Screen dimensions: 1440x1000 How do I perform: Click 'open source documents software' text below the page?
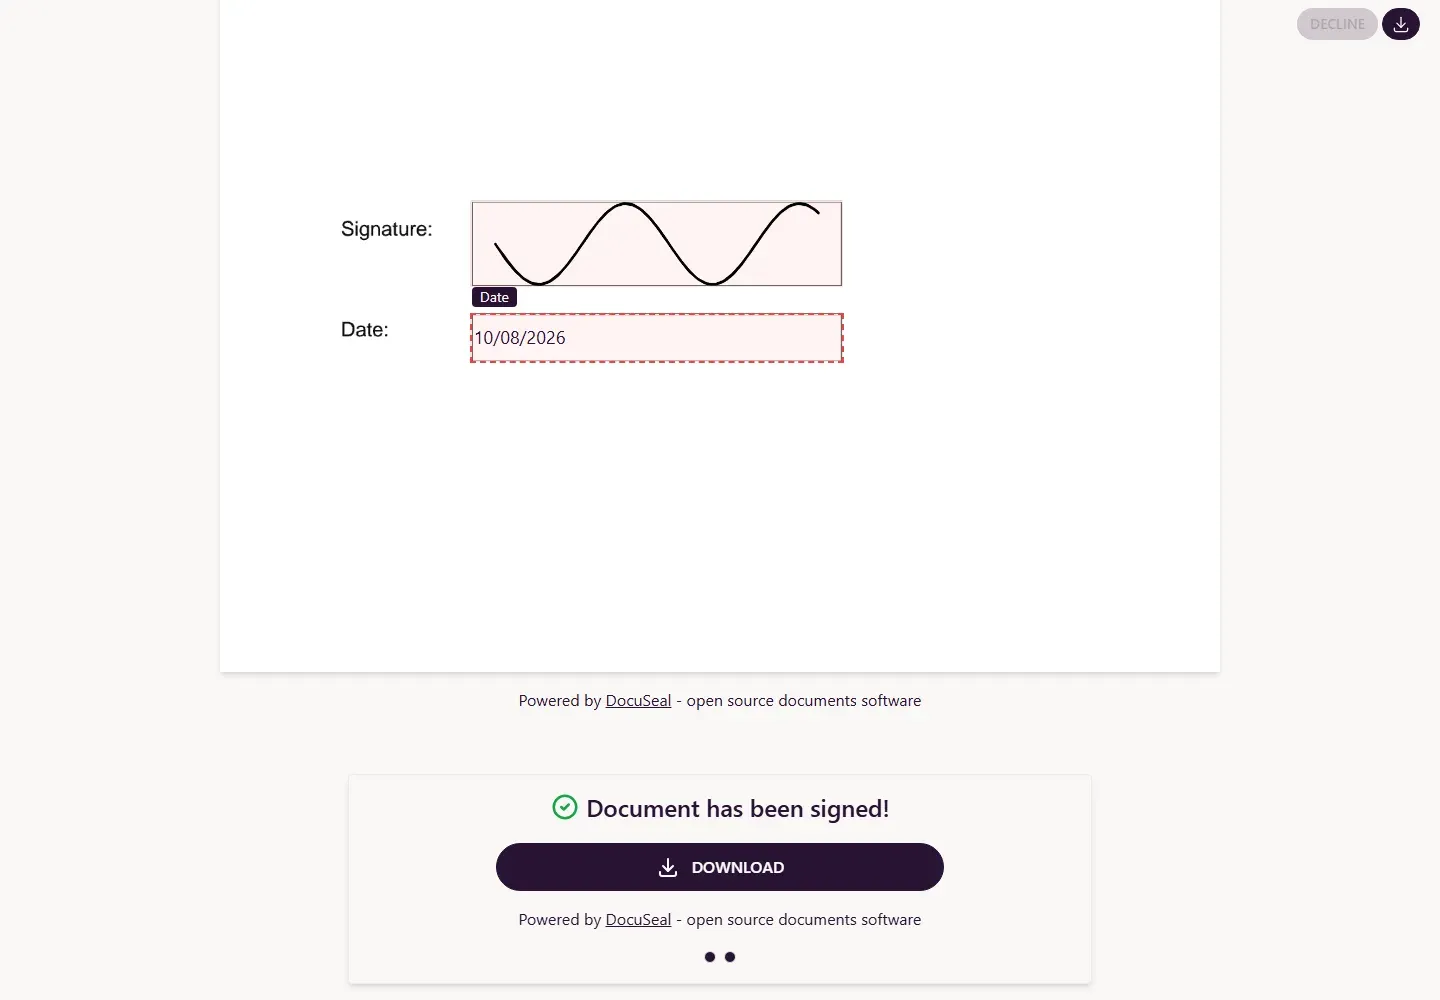804,701
